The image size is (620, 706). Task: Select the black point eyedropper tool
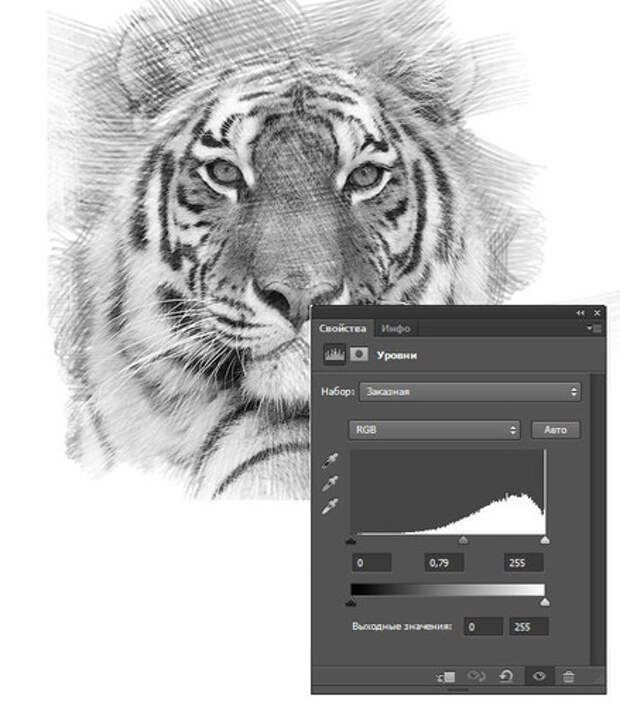330,461
